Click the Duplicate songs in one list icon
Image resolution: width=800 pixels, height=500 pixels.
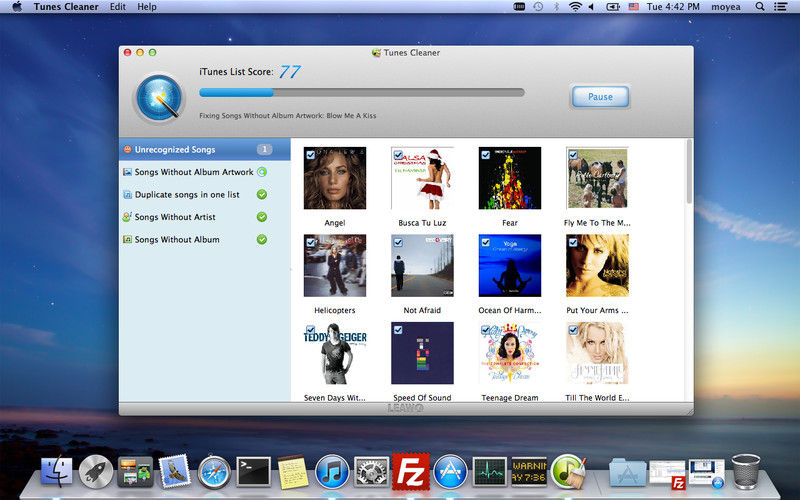click(127, 194)
